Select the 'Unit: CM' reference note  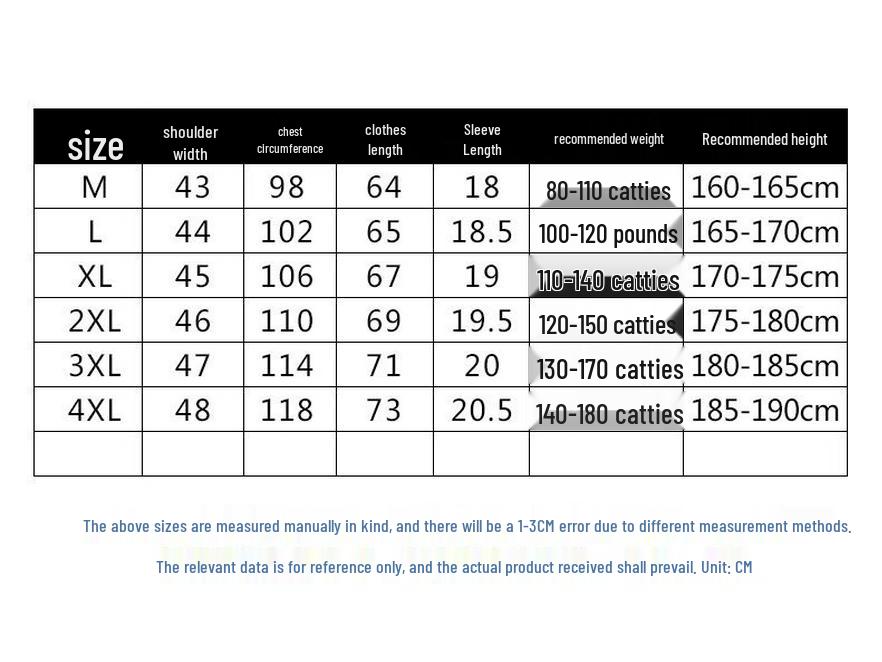point(726,567)
